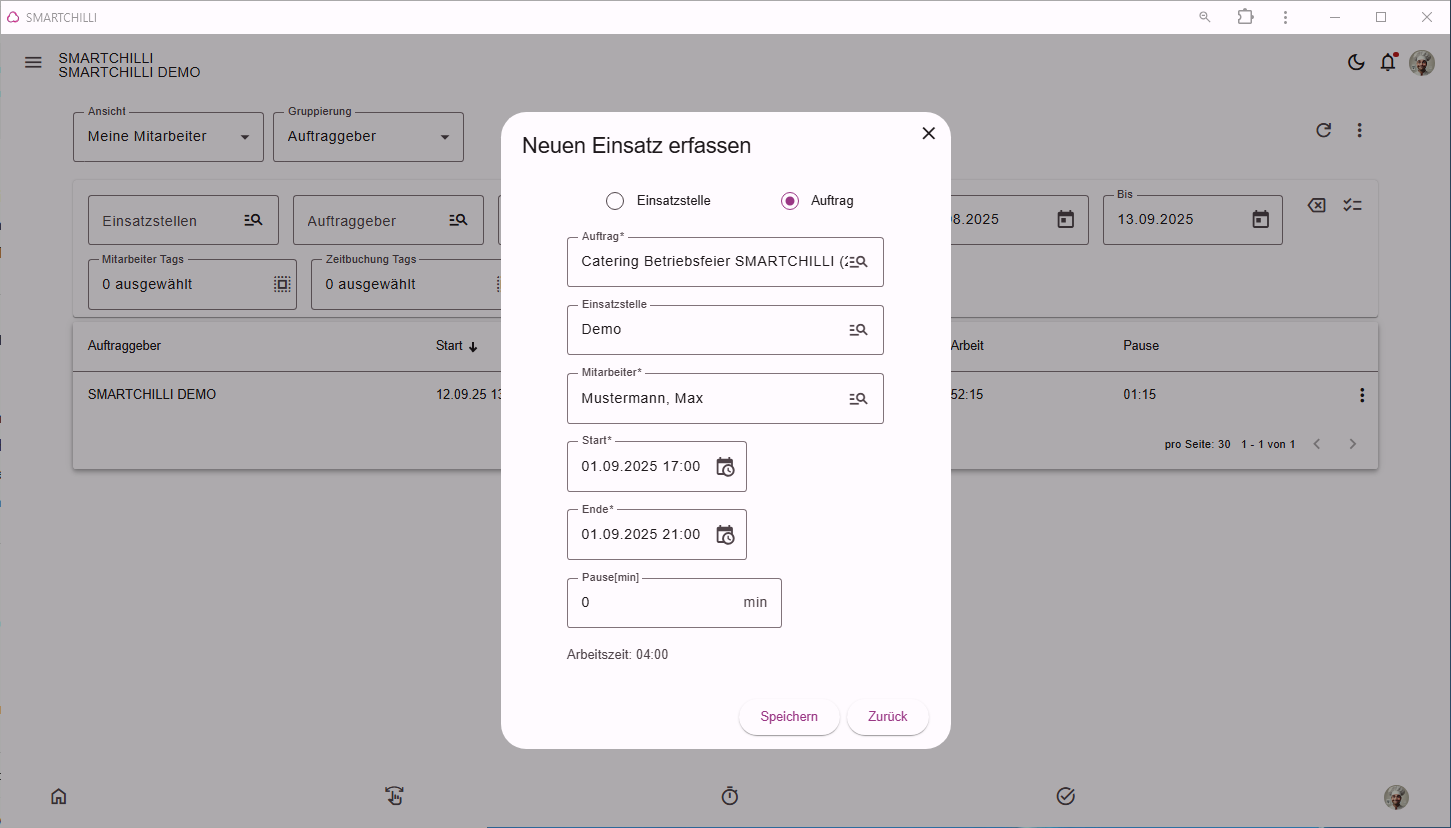Open Mitarbeiter search lookup icon
The image size is (1451, 828).
pos(858,398)
